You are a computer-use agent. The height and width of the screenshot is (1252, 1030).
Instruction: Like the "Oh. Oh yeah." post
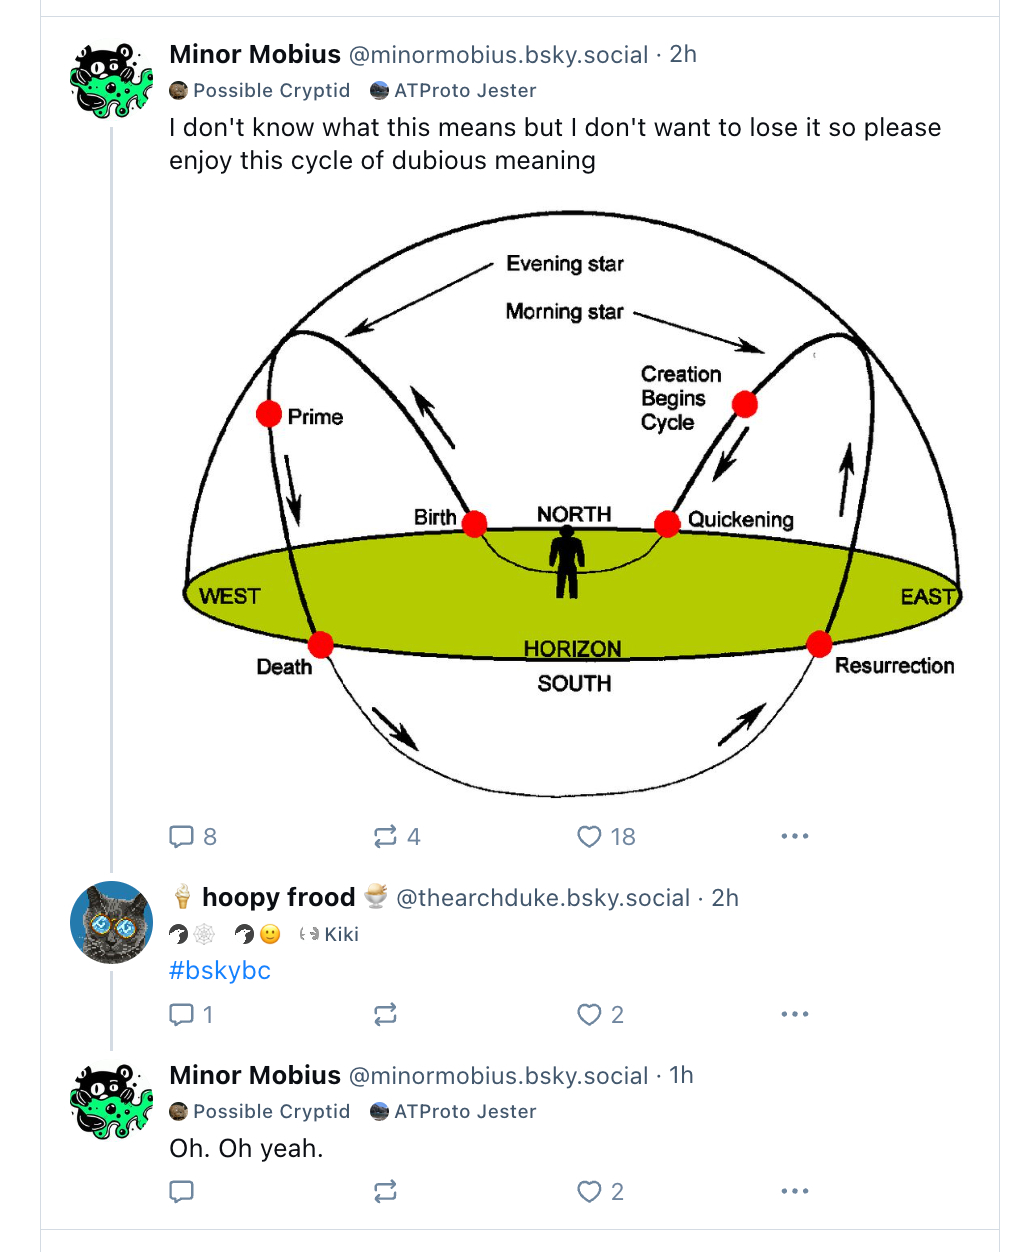pos(590,1191)
